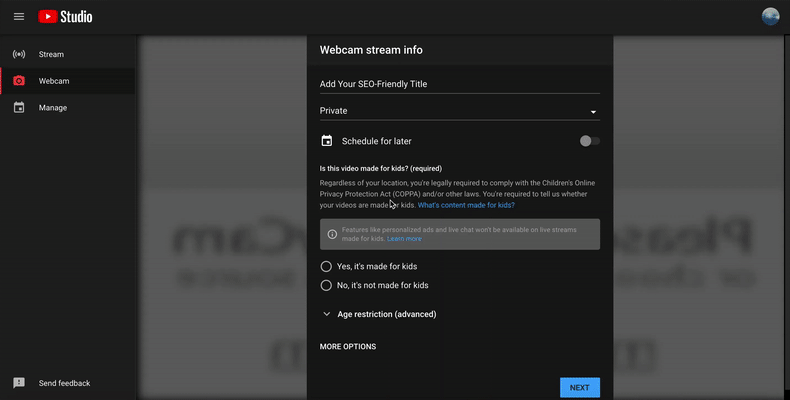Open the Private visibility dropdown
Viewport: 790px width, 400px height.
tap(459, 111)
